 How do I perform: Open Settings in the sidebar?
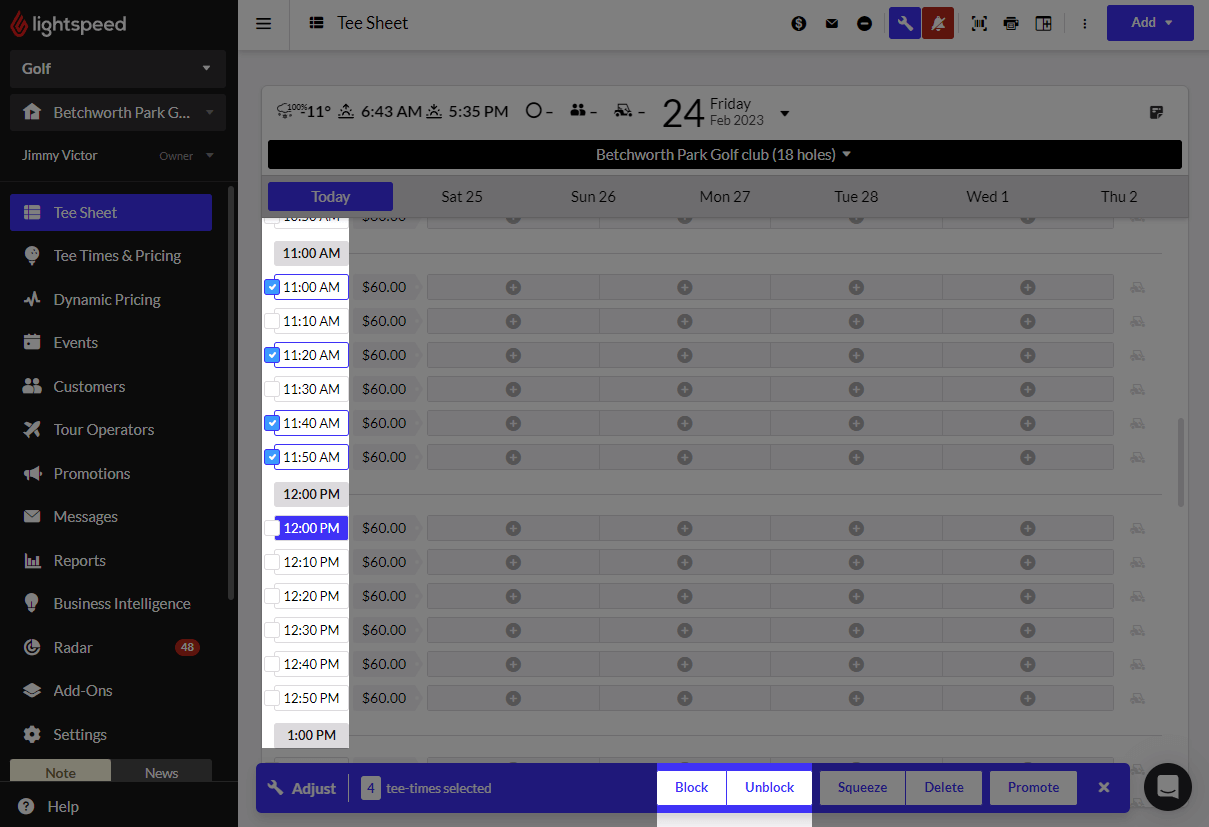111,735
